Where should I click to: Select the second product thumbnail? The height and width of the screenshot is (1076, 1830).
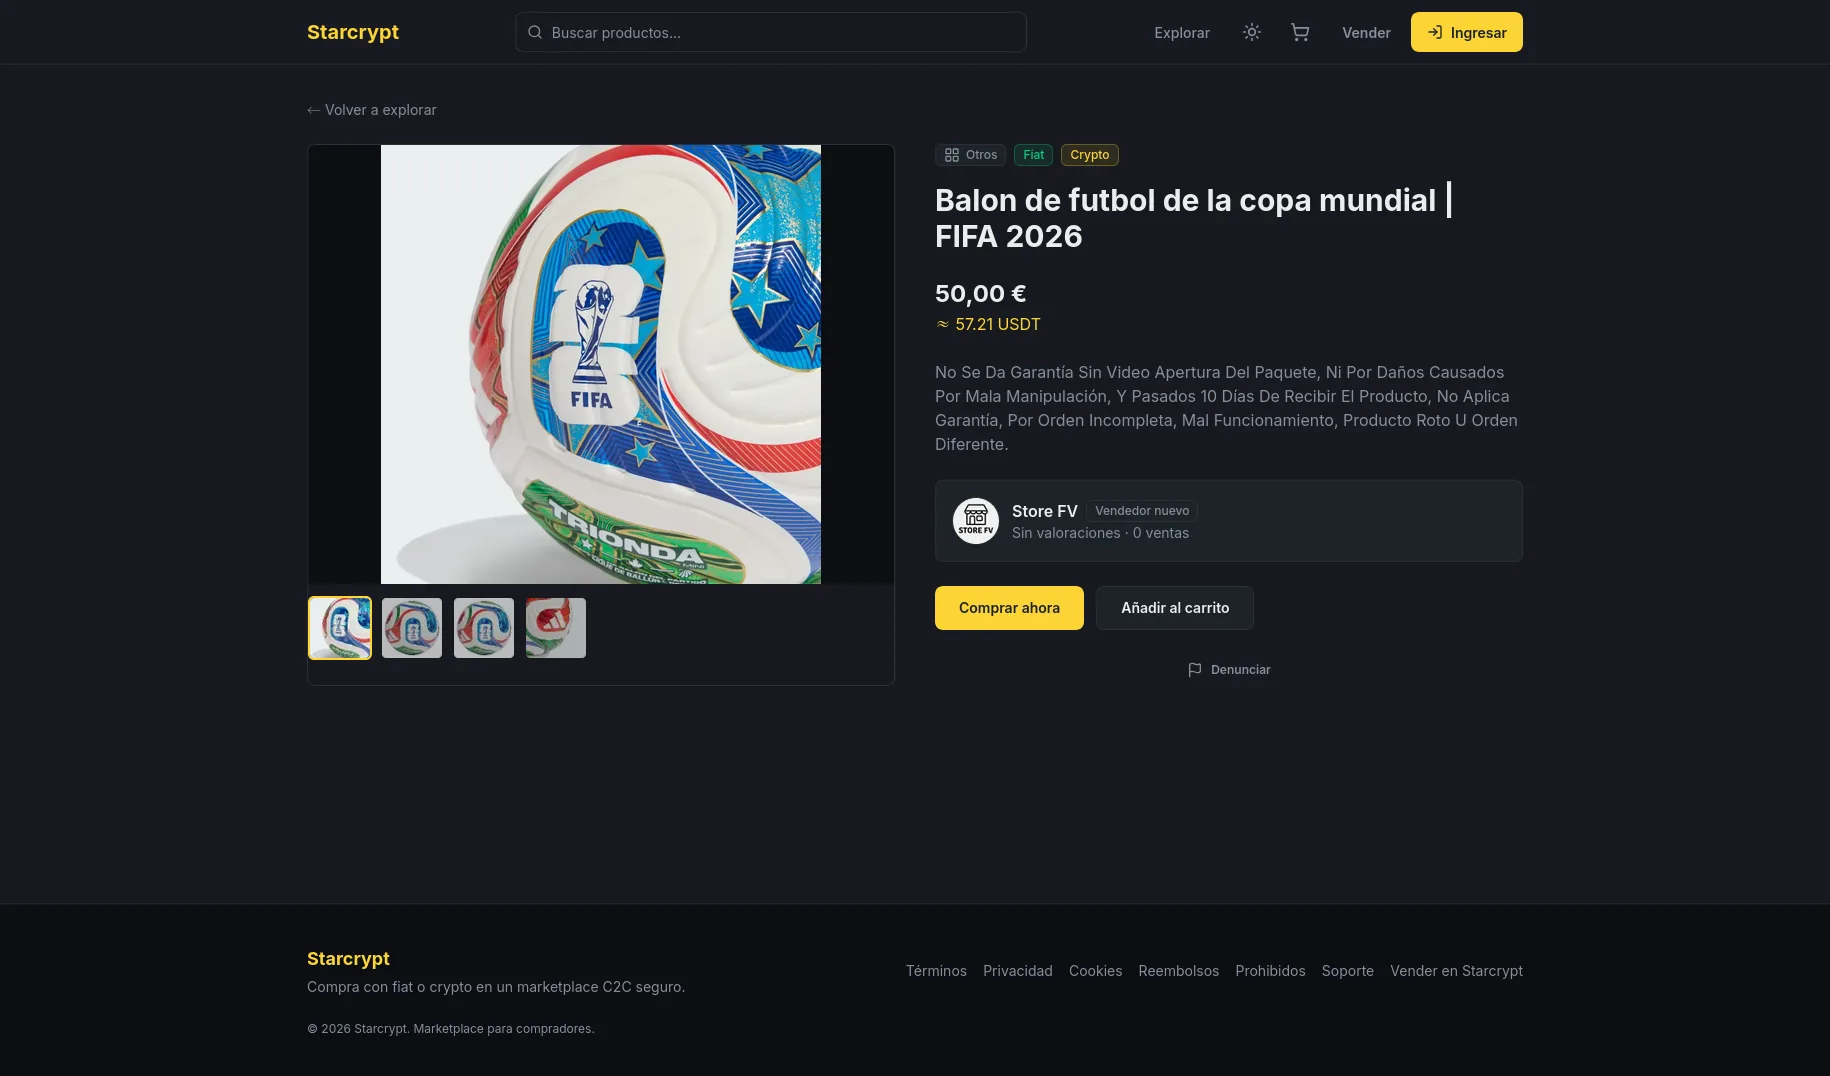click(412, 628)
